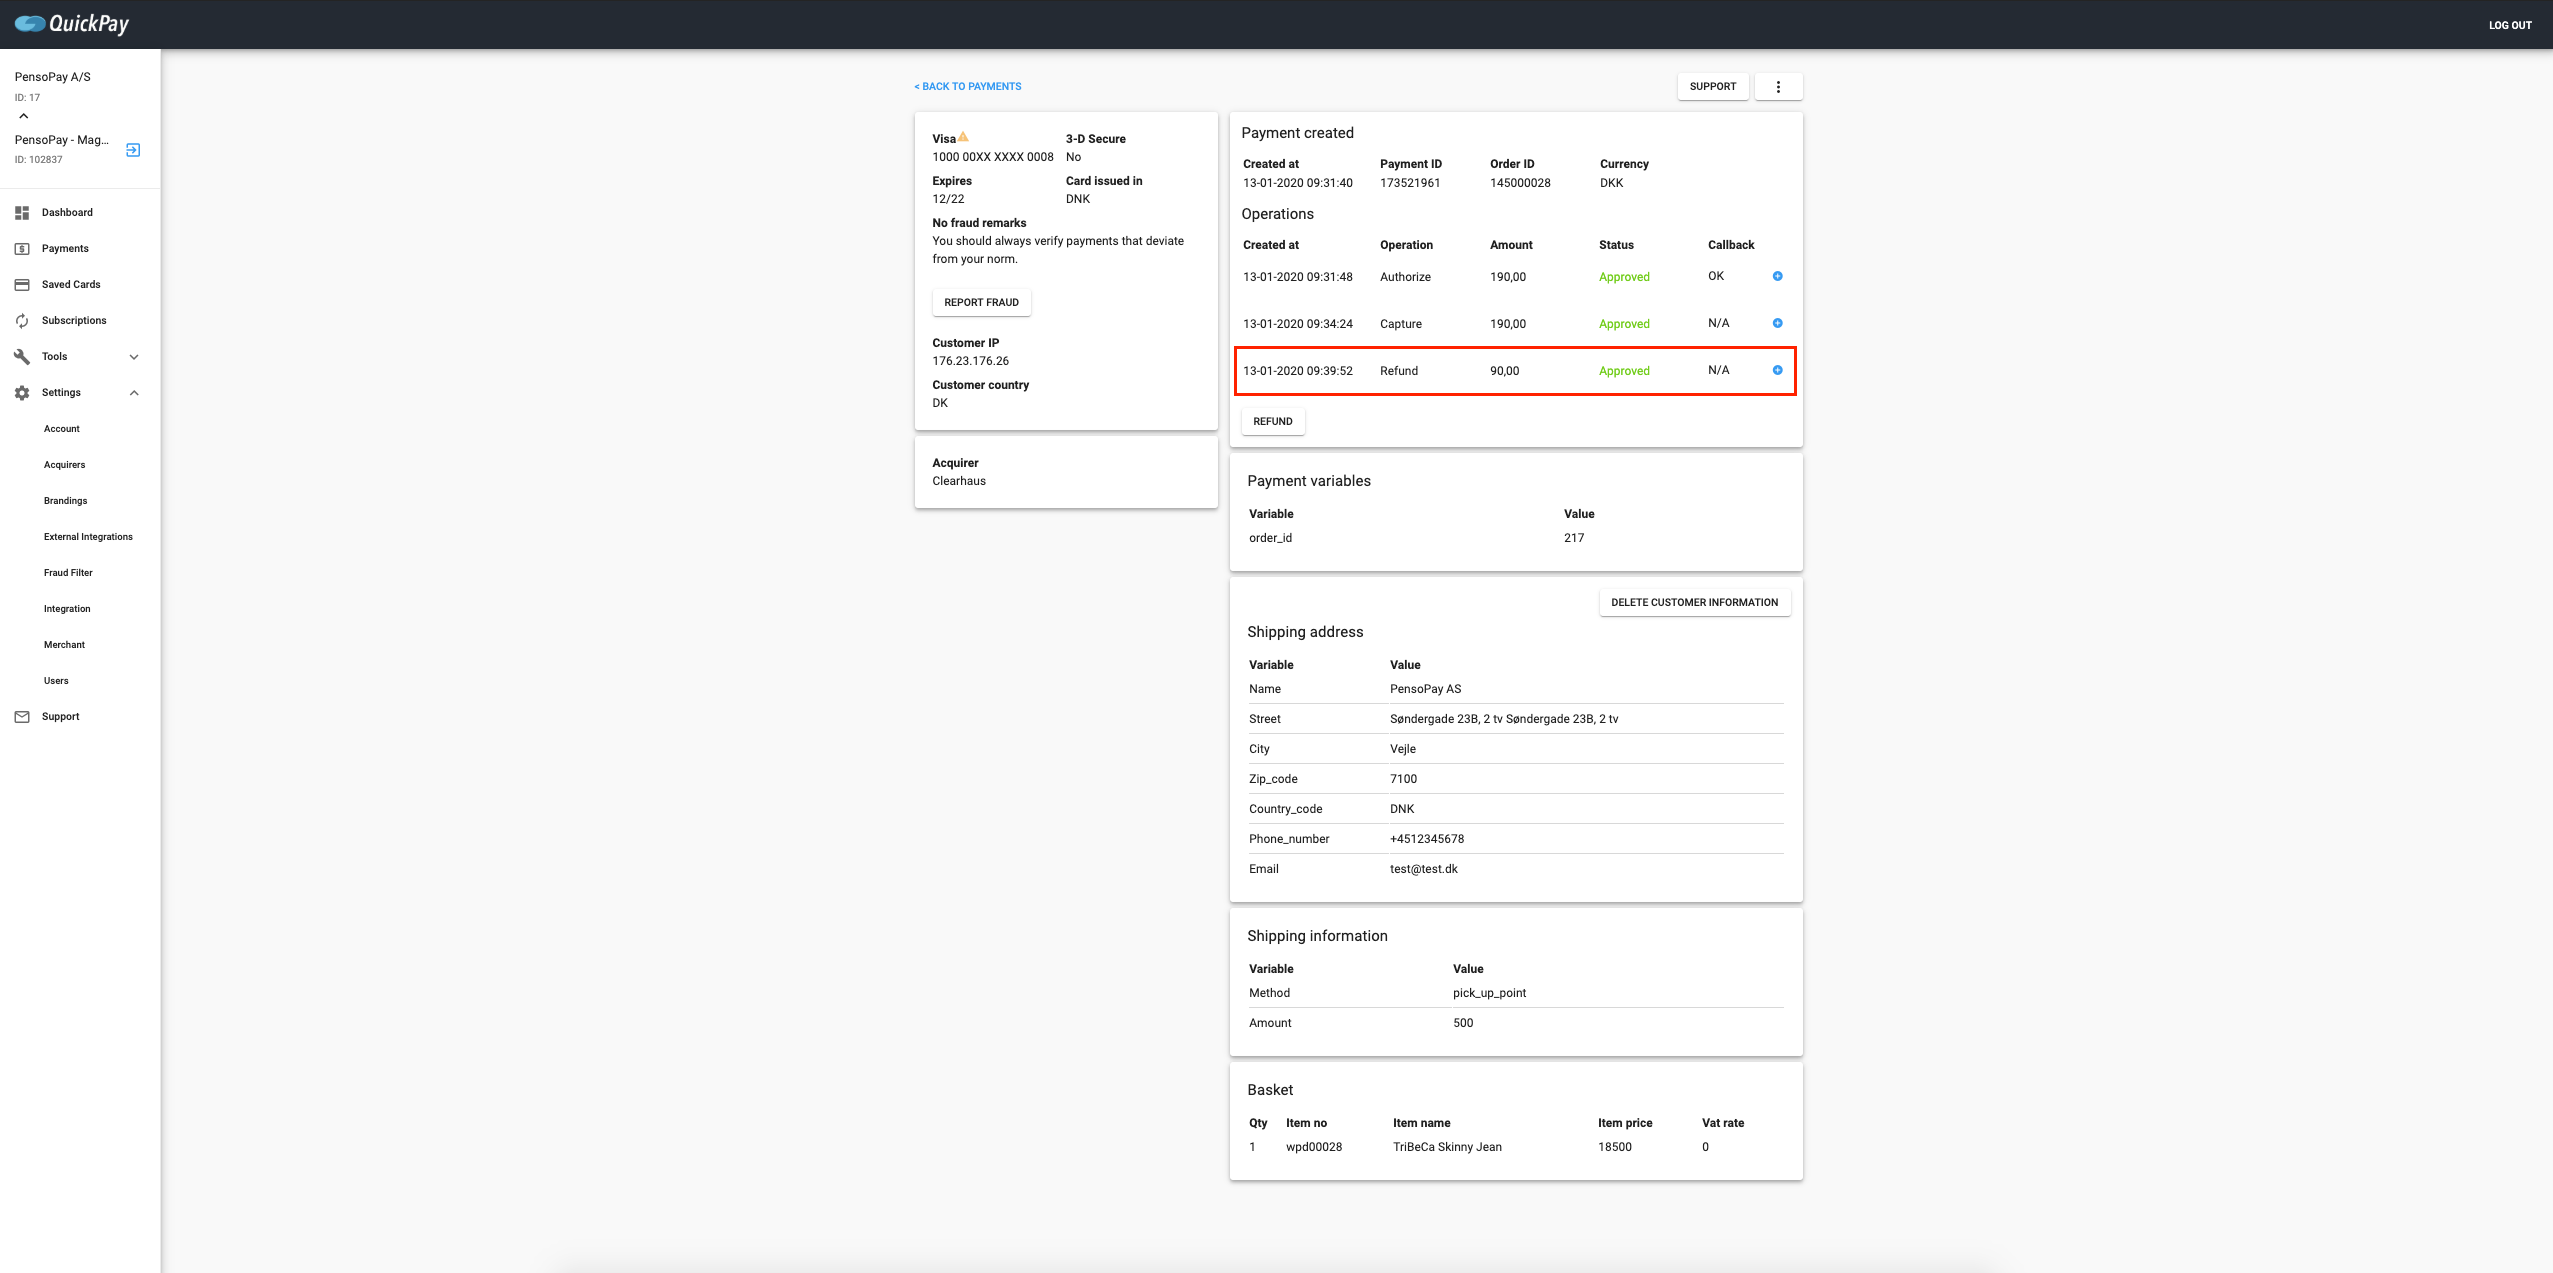Click the customer IP 176.23.176.26
This screenshot has width=2553, height=1273.
(x=971, y=361)
